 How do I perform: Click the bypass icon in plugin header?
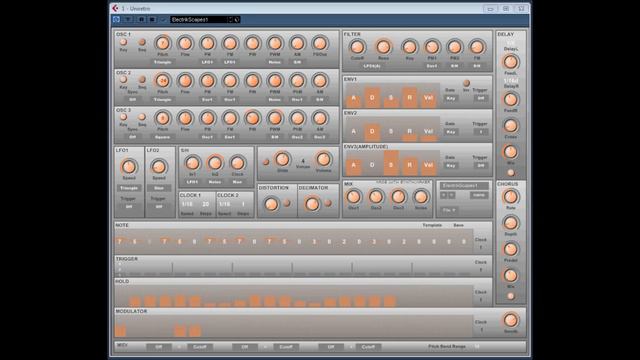pos(116,20)
